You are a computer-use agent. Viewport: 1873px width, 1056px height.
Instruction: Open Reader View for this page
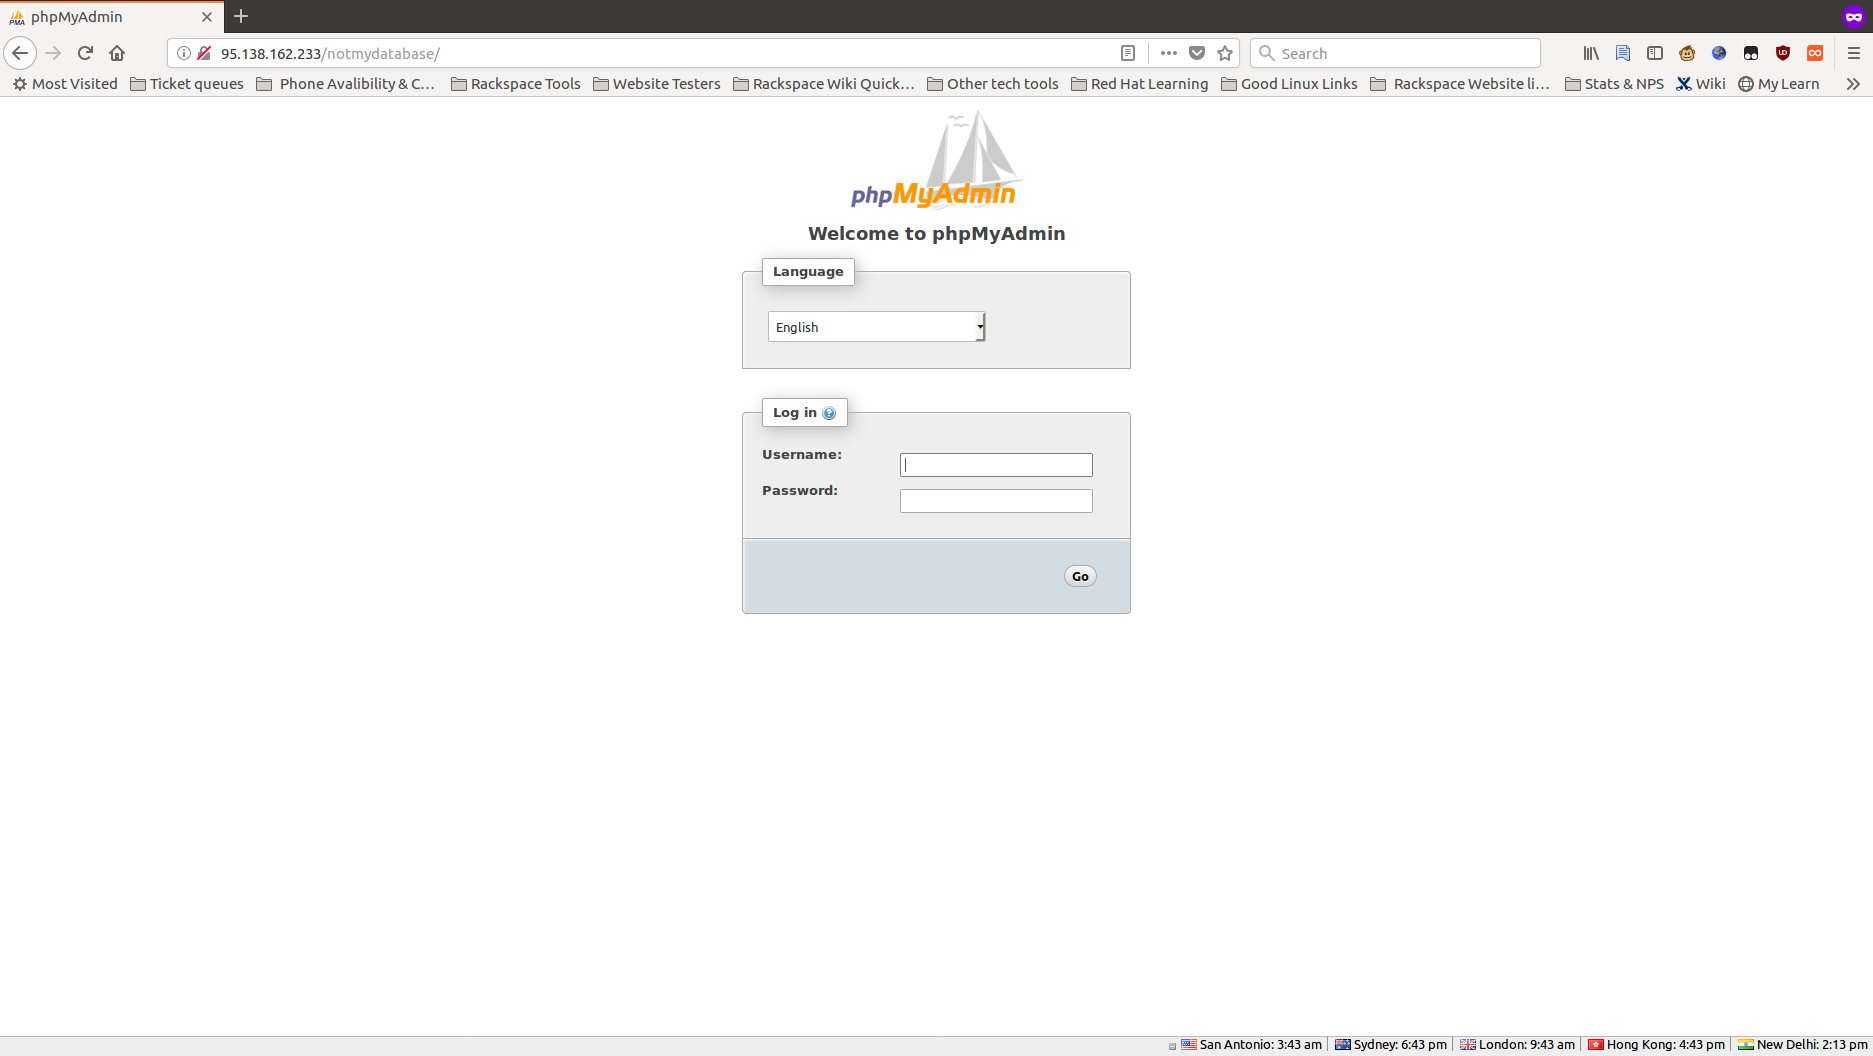1128,53
